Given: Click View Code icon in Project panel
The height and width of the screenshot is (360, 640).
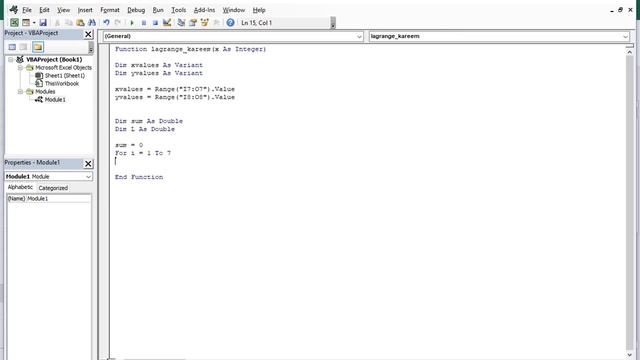Looking at the screenshot, I should tap(12, 47).
